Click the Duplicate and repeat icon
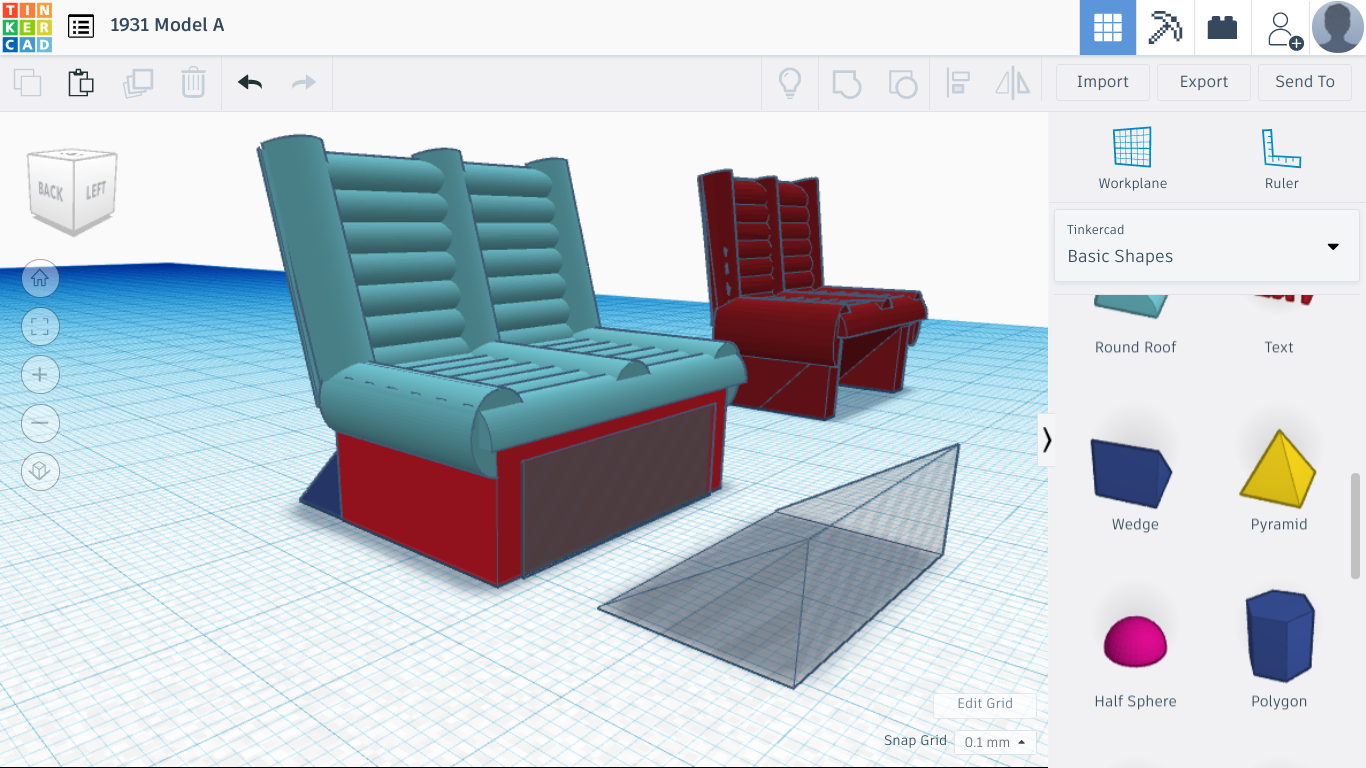The width and height of the screenshot is (1366, 768). (138, 82)
